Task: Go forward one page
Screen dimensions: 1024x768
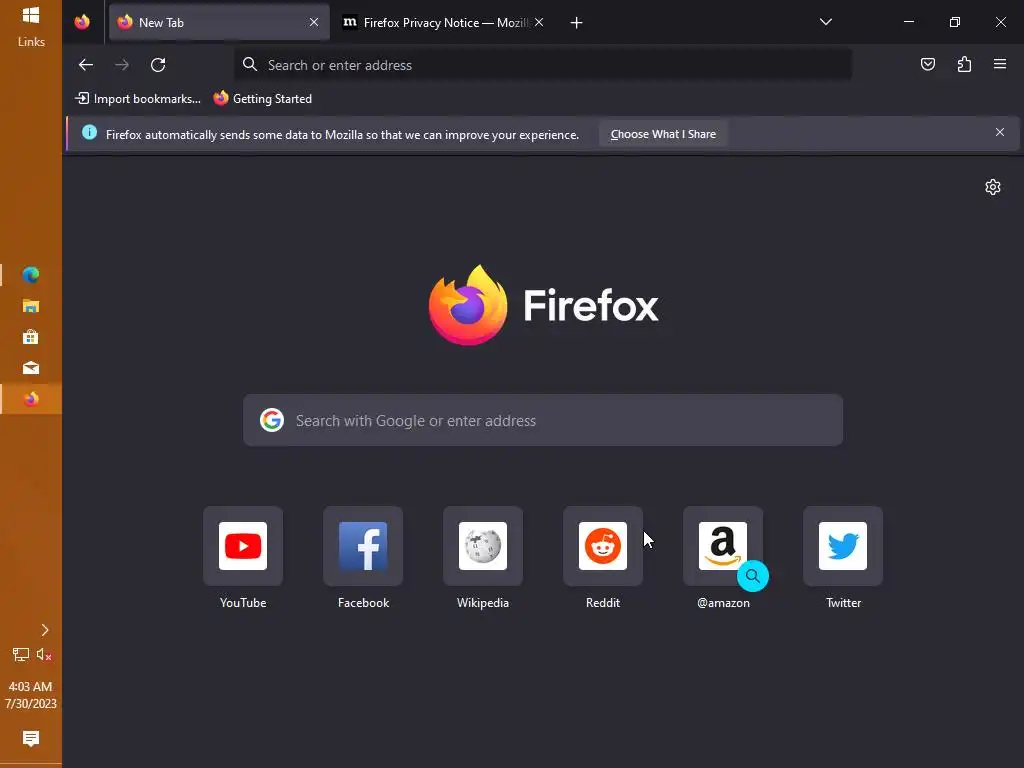Action: coord(121,65)
